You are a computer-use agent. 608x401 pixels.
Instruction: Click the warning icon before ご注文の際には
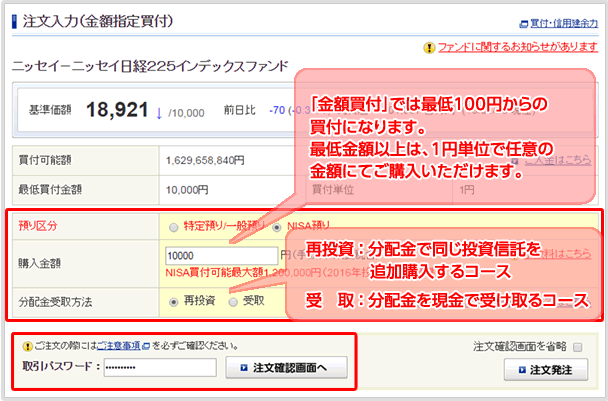pos(27,346)
